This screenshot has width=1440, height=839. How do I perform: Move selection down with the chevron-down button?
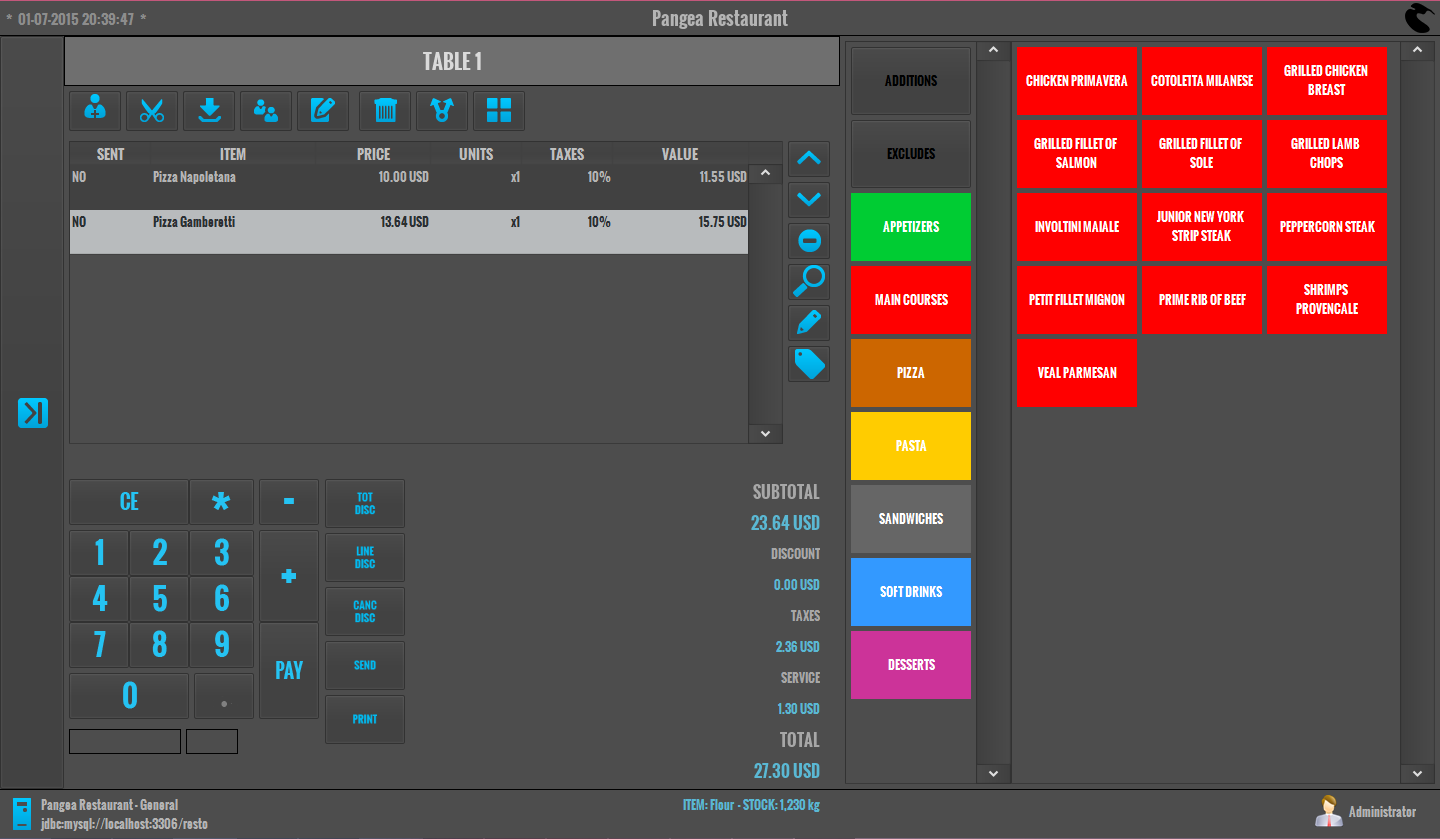pyautogui.click(x=809, y=199)
